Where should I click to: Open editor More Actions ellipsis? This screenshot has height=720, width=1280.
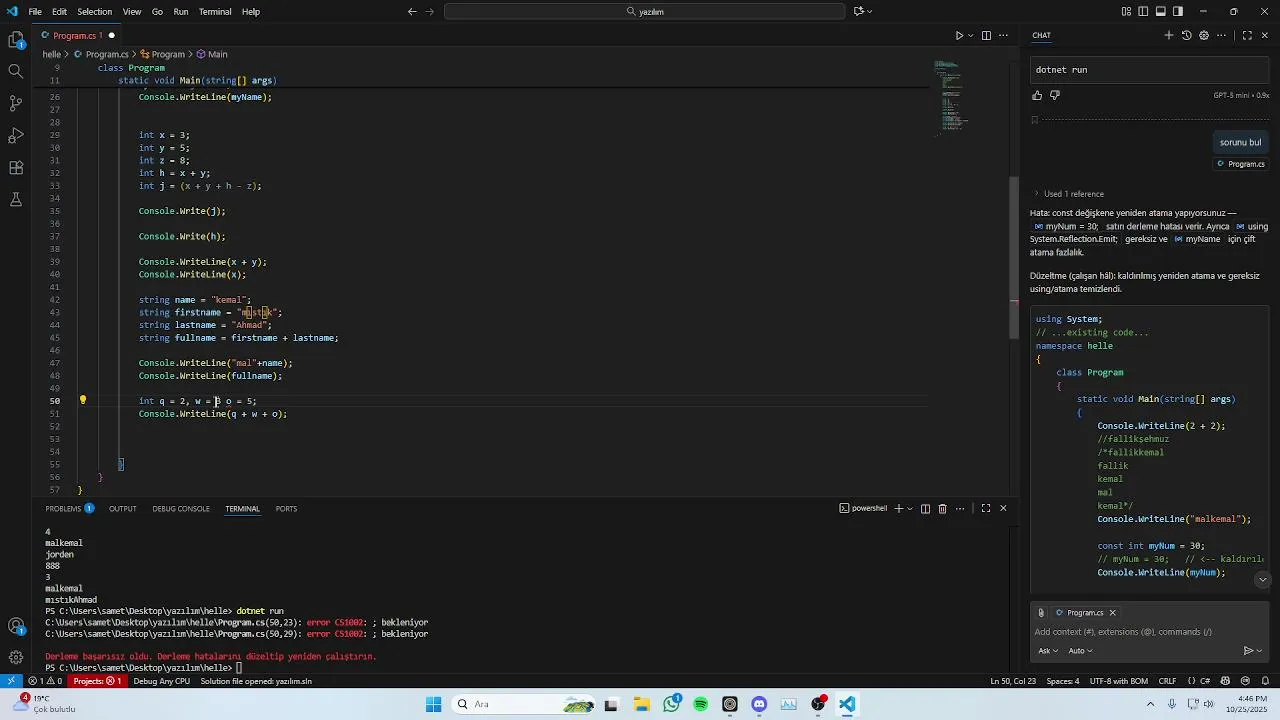(1003, 36)
